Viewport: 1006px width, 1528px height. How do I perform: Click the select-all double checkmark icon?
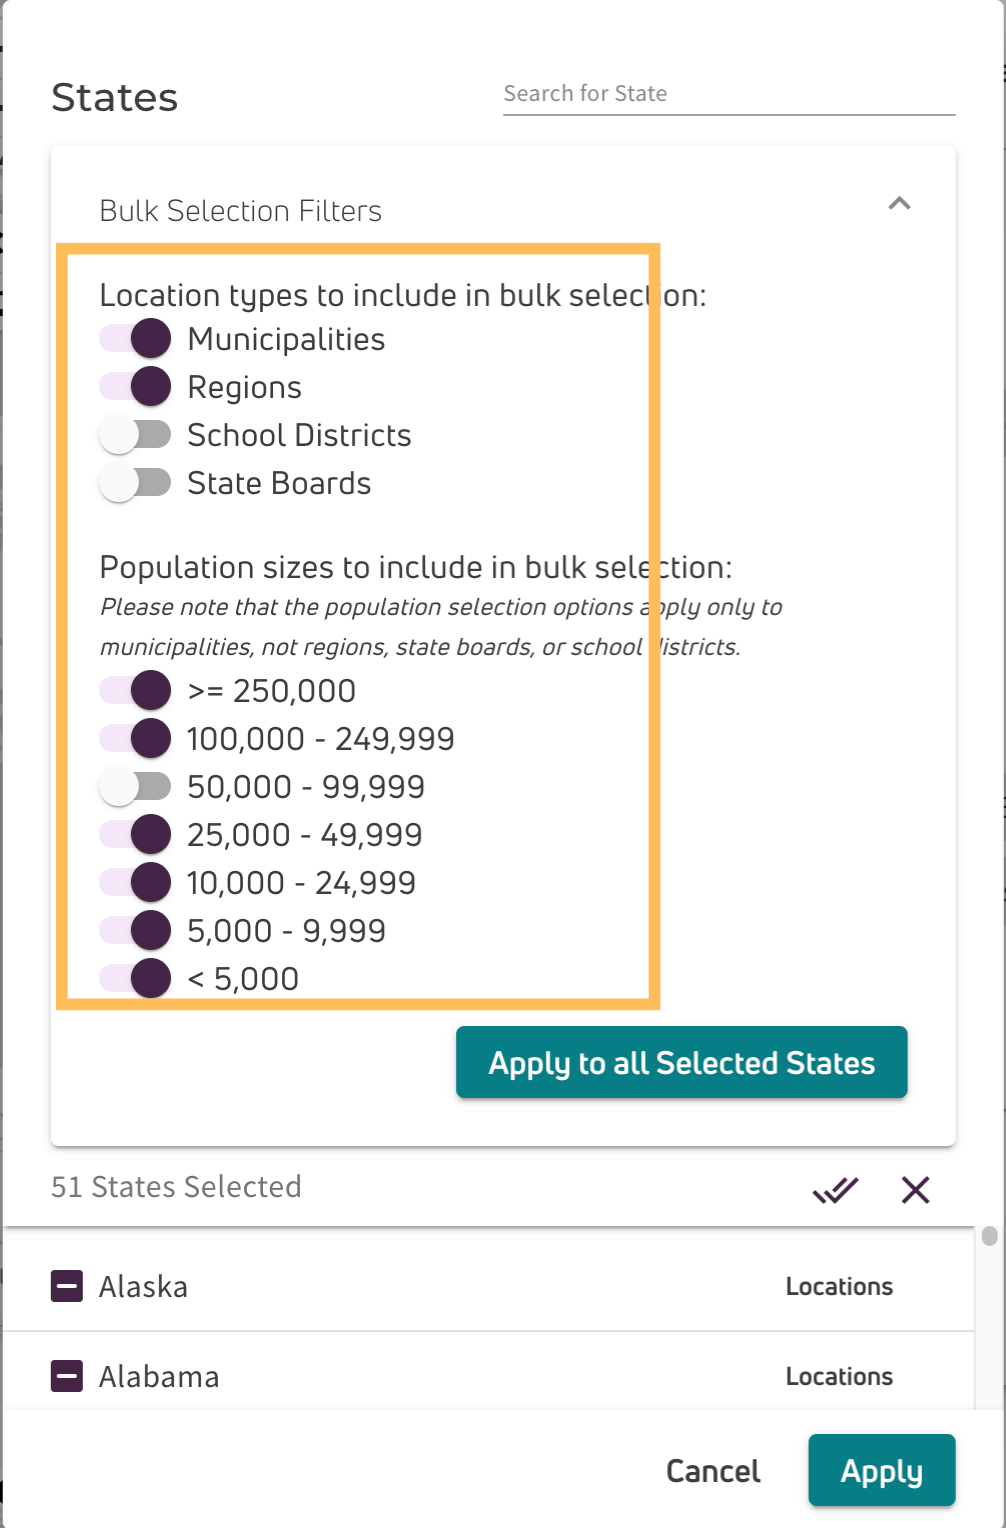[835, 1190]
